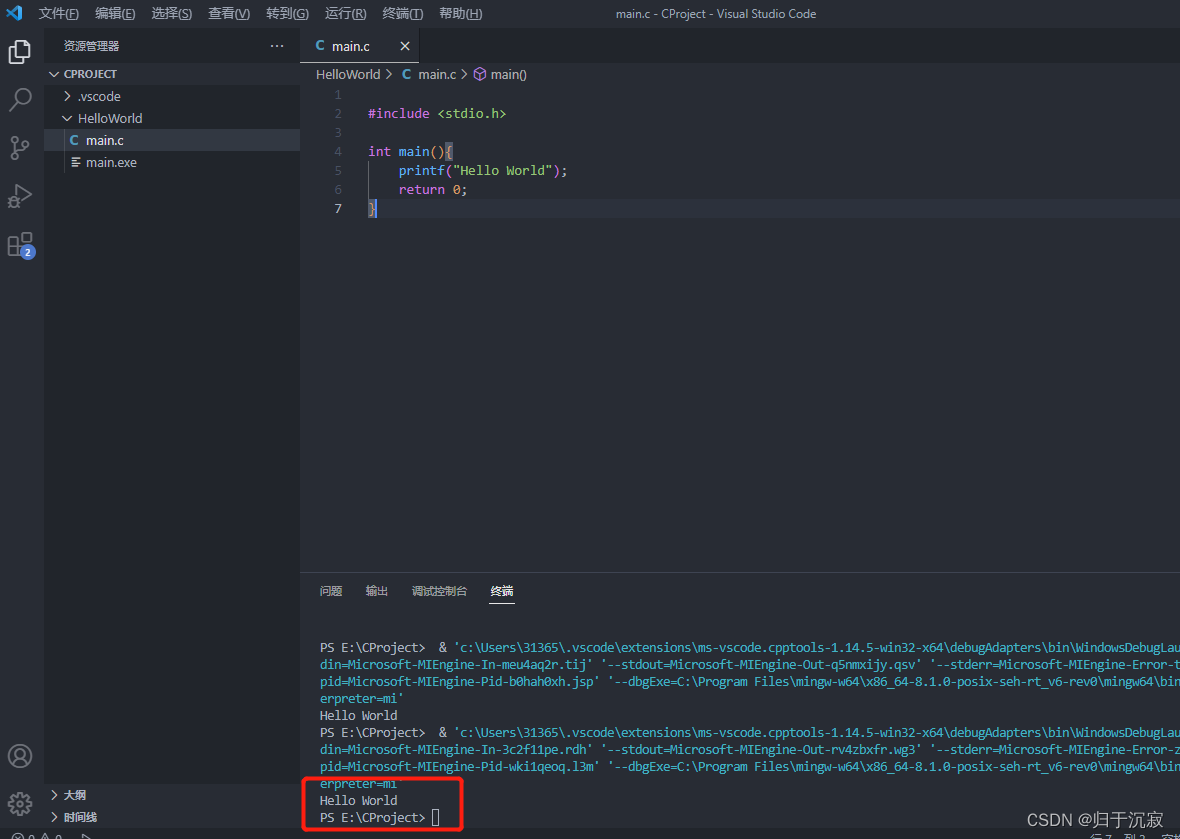Click the first Hello World terminal output
The image size is (1180, 839).
pyautogui.click(x=358, y=715)
